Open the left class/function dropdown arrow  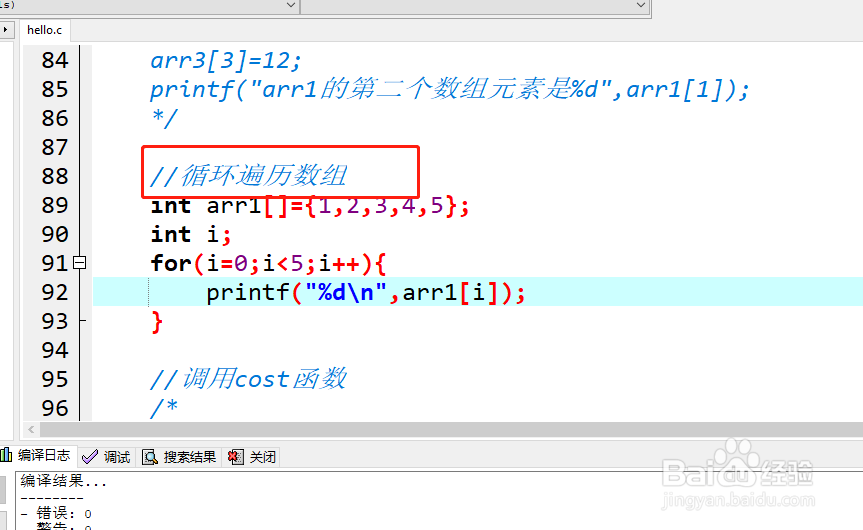pos(291,5)
